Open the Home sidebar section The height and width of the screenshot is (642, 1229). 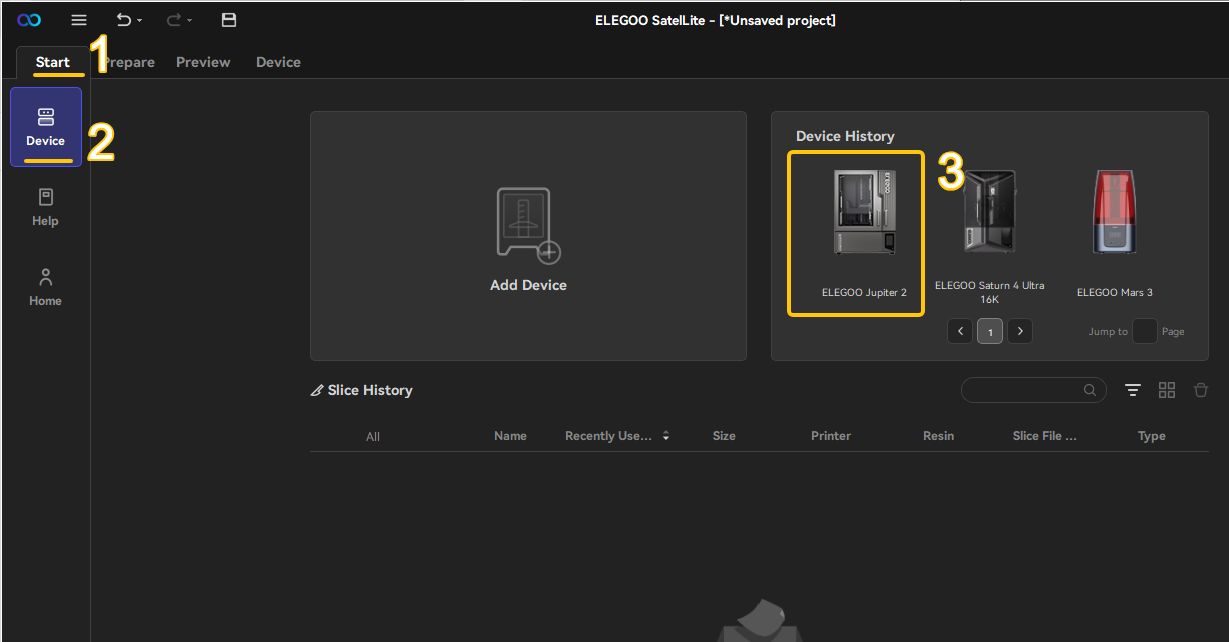coord(45,287)
